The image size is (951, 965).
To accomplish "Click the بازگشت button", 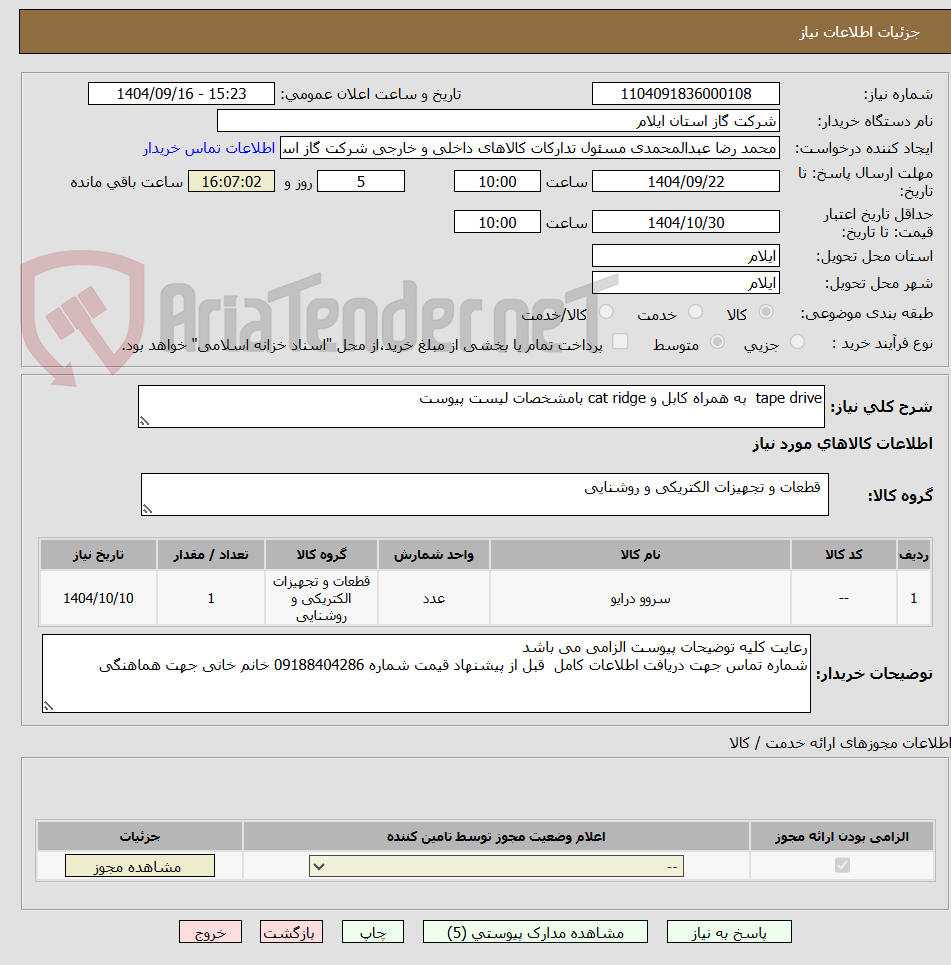I will coord(291,931).
